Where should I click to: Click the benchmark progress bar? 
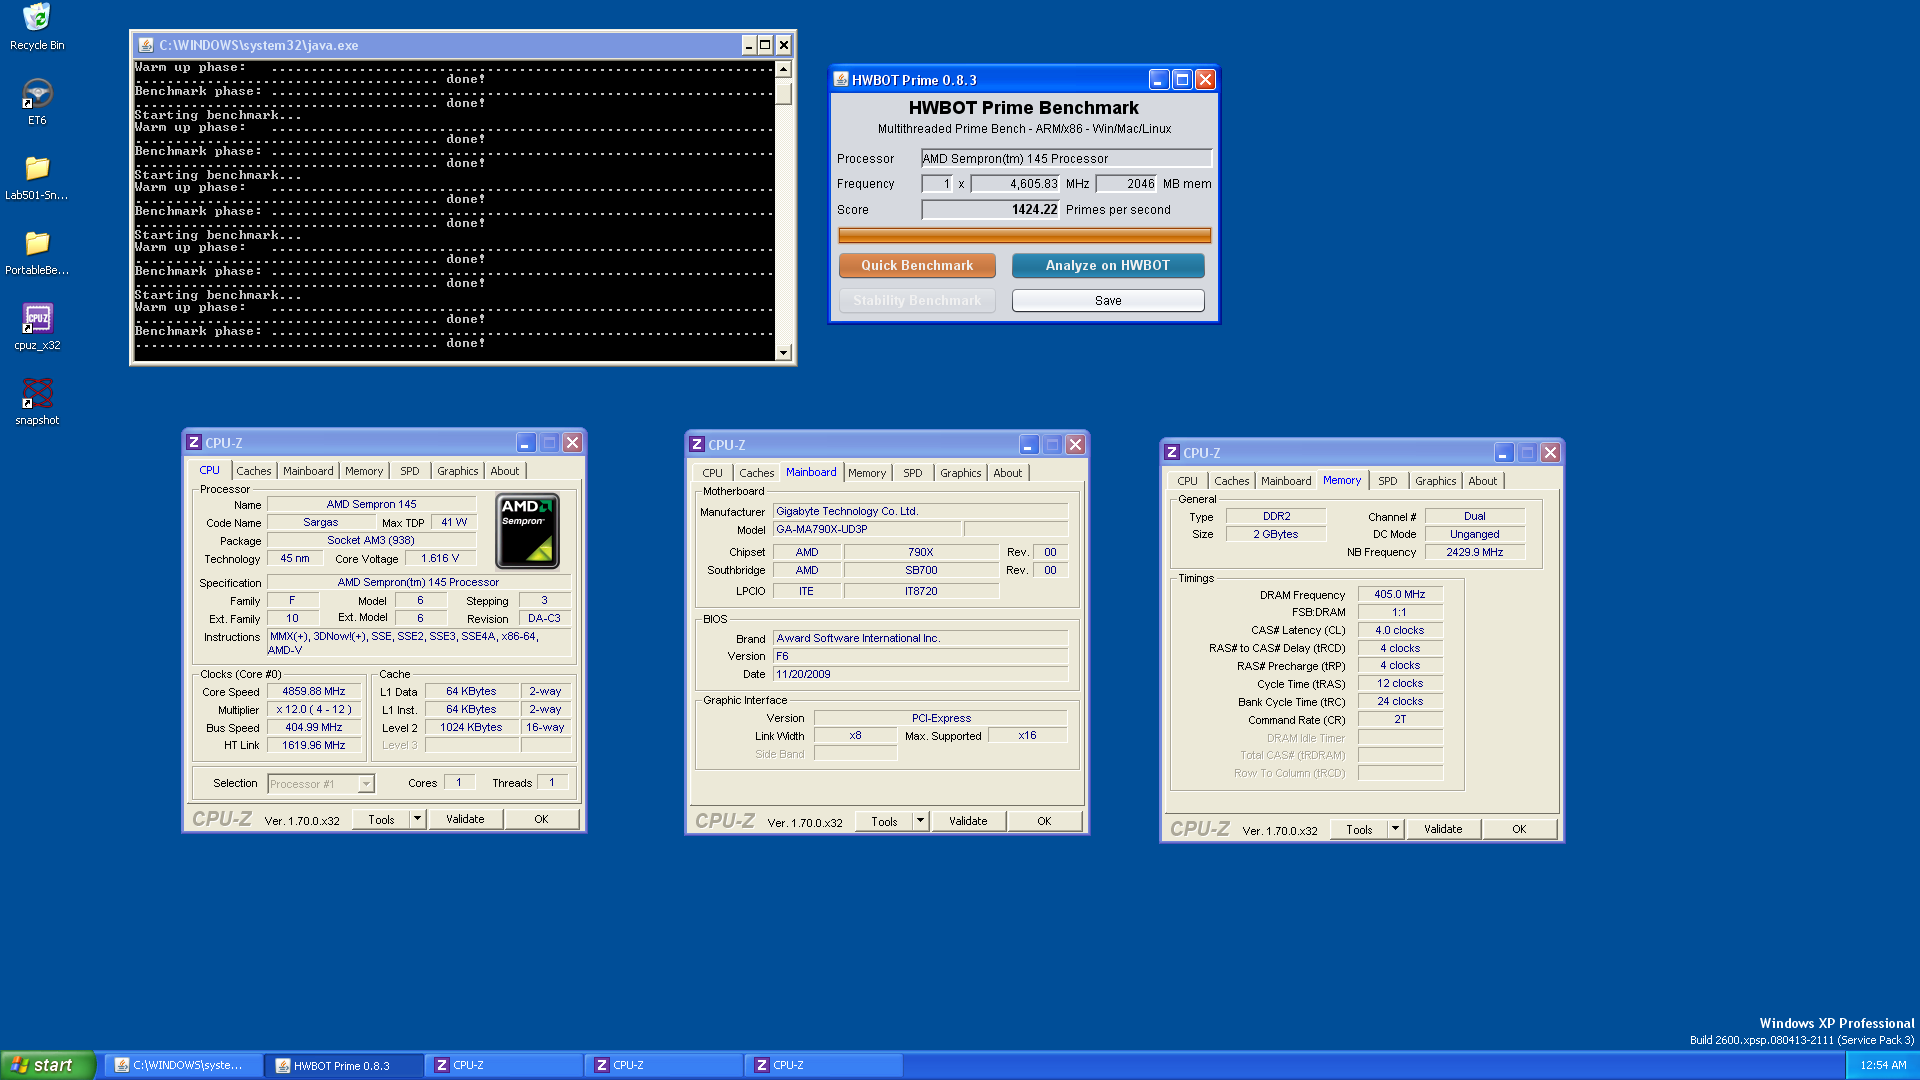tap(1024, 235)
